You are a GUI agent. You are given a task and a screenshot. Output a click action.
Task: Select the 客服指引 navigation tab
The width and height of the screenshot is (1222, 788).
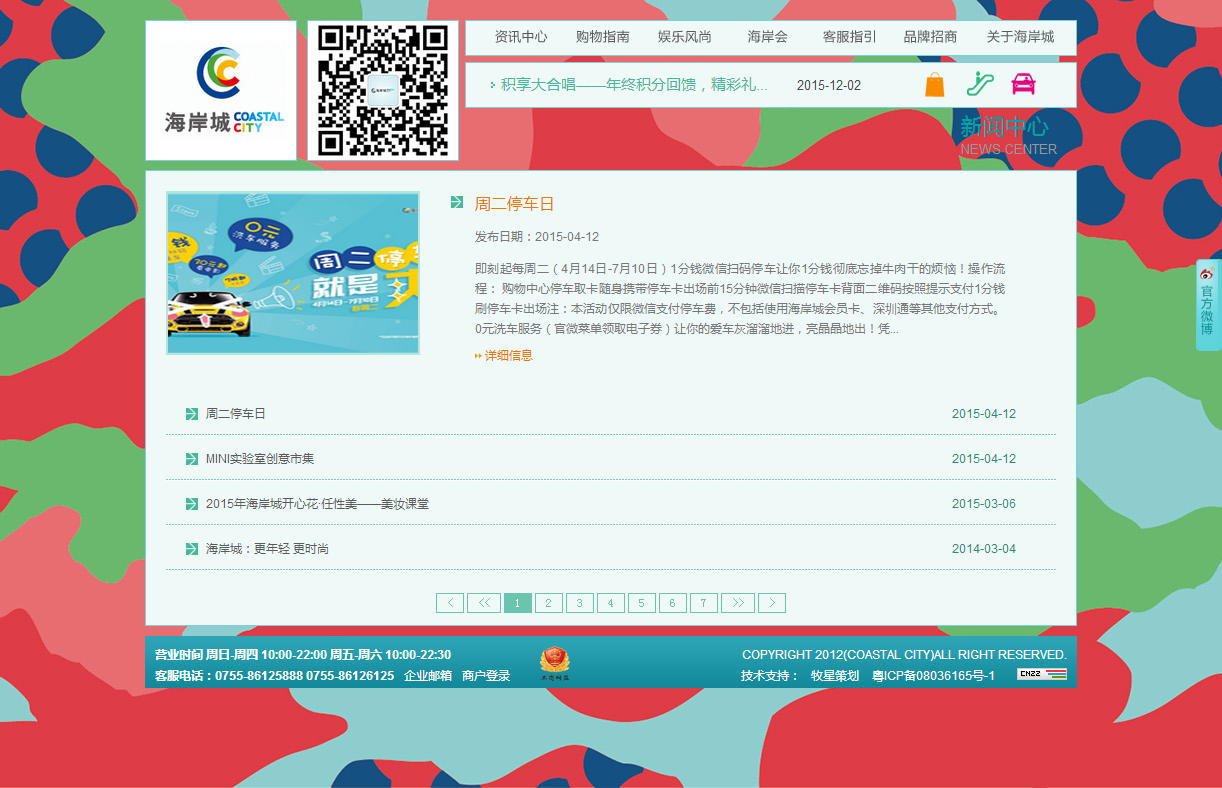[x=847, y=36]
